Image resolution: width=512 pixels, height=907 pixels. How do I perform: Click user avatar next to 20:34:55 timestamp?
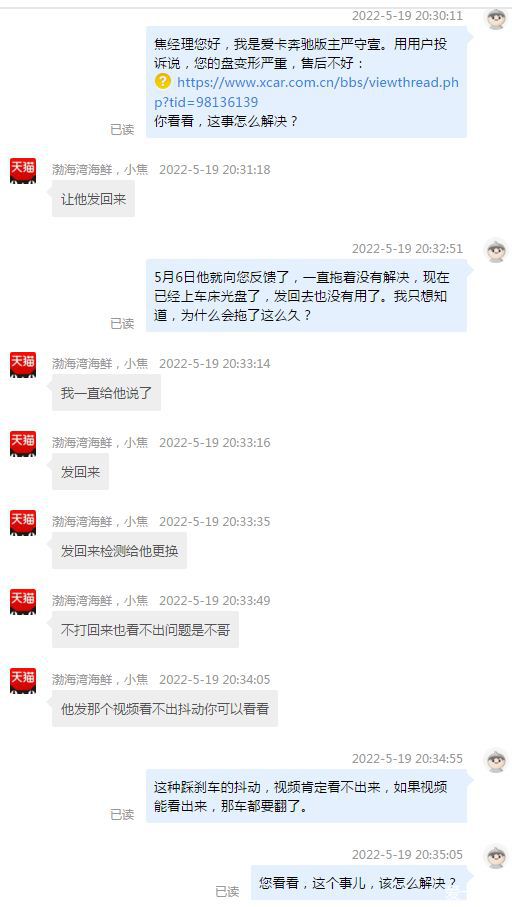tap(496, 761)
